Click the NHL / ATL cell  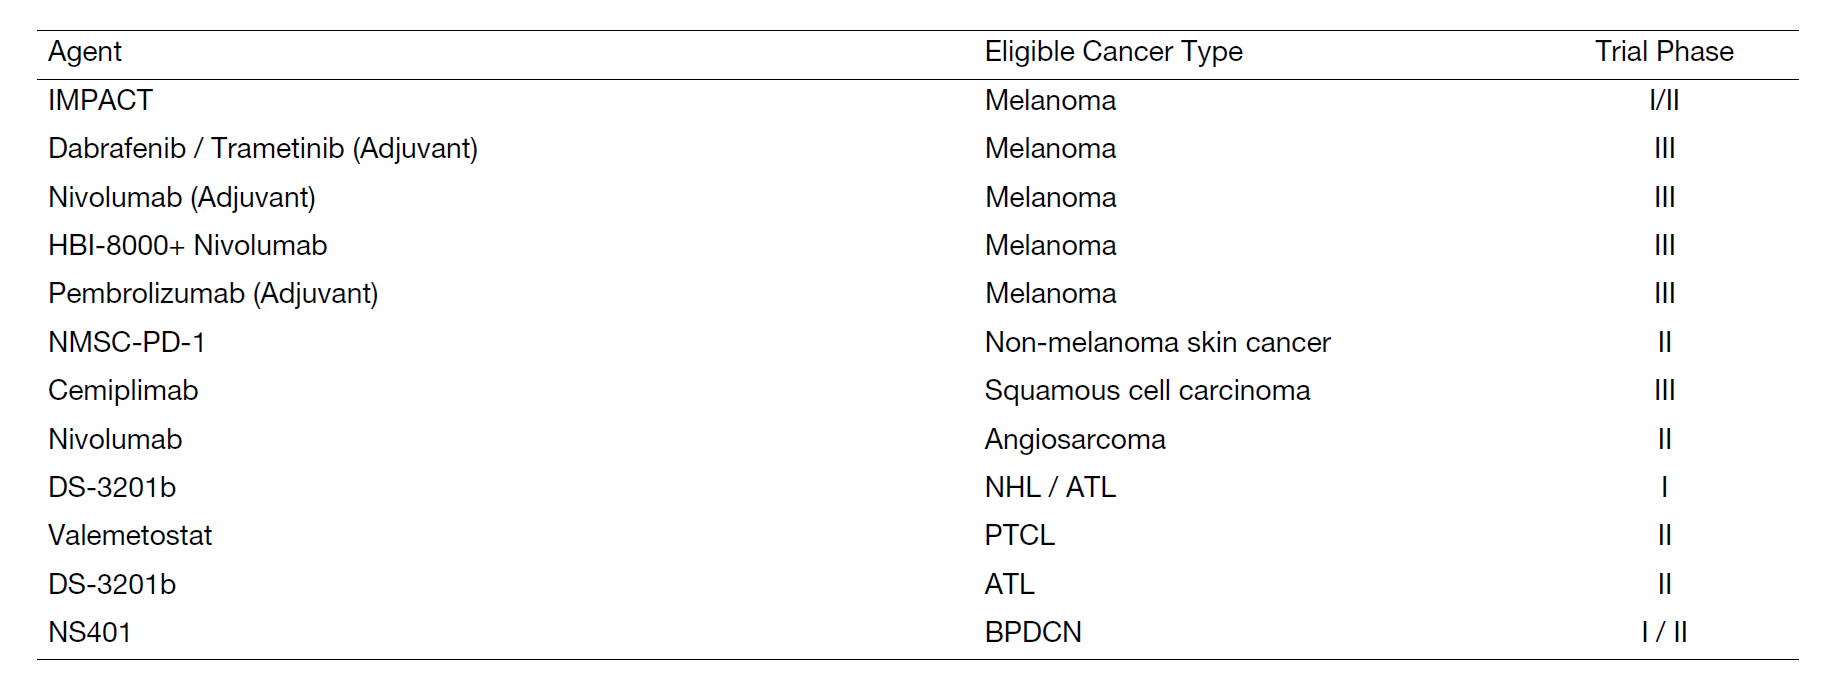(1050, 487)
